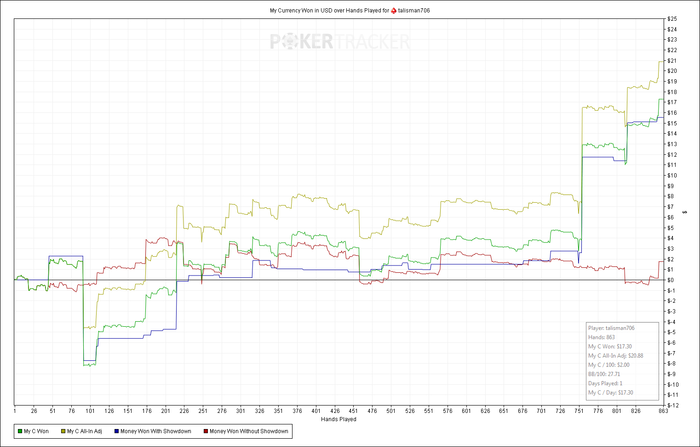
Task: Click the y-axis tick label $-5
Action: [672, 332]
